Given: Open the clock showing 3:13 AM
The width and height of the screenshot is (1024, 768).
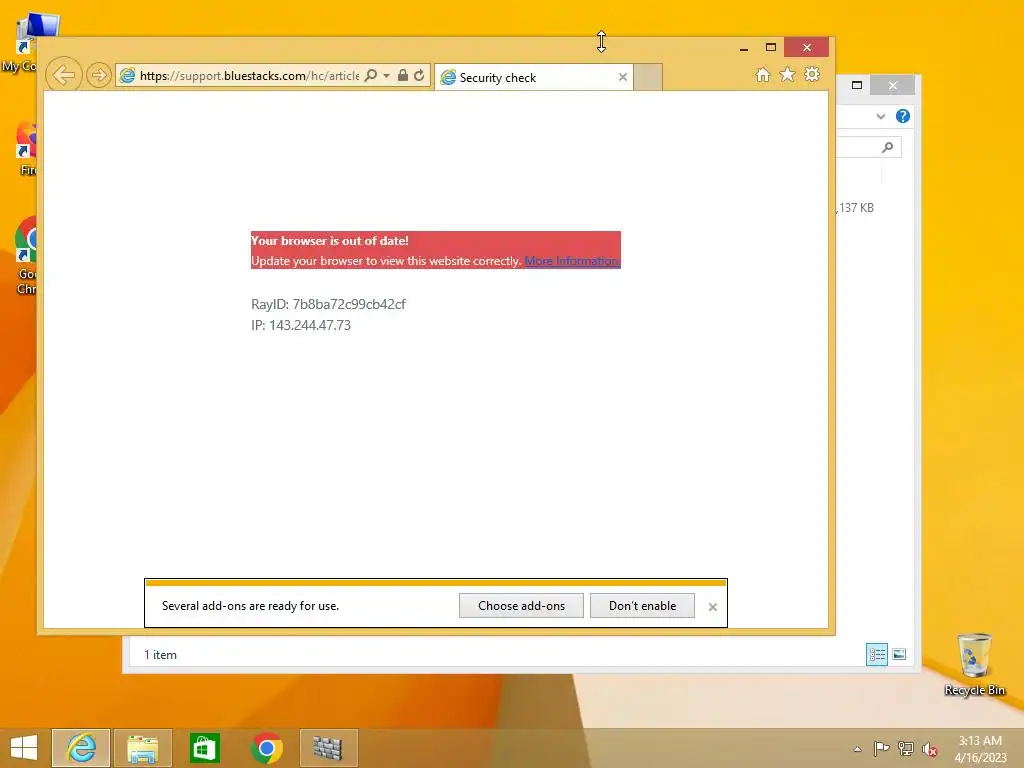Looking at the screenshot, I should click(x=980, y=748).
